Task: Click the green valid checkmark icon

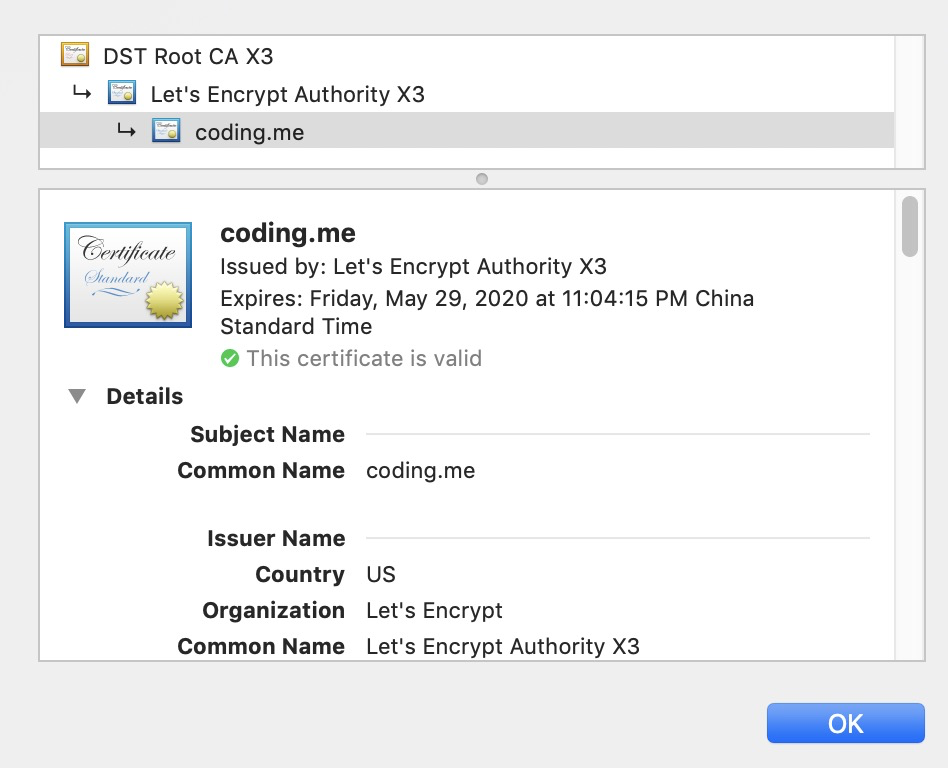Action: pyautogui.click(x=230, y=358)
